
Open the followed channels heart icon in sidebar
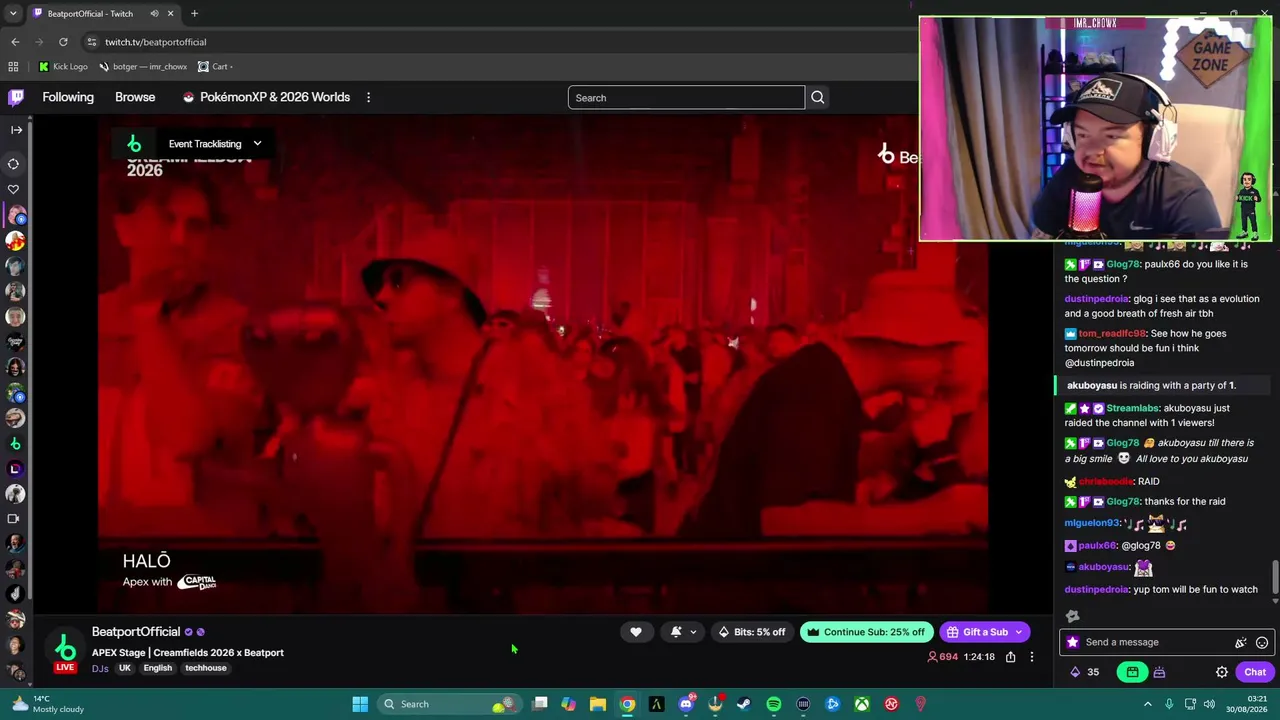click(14, 189)
